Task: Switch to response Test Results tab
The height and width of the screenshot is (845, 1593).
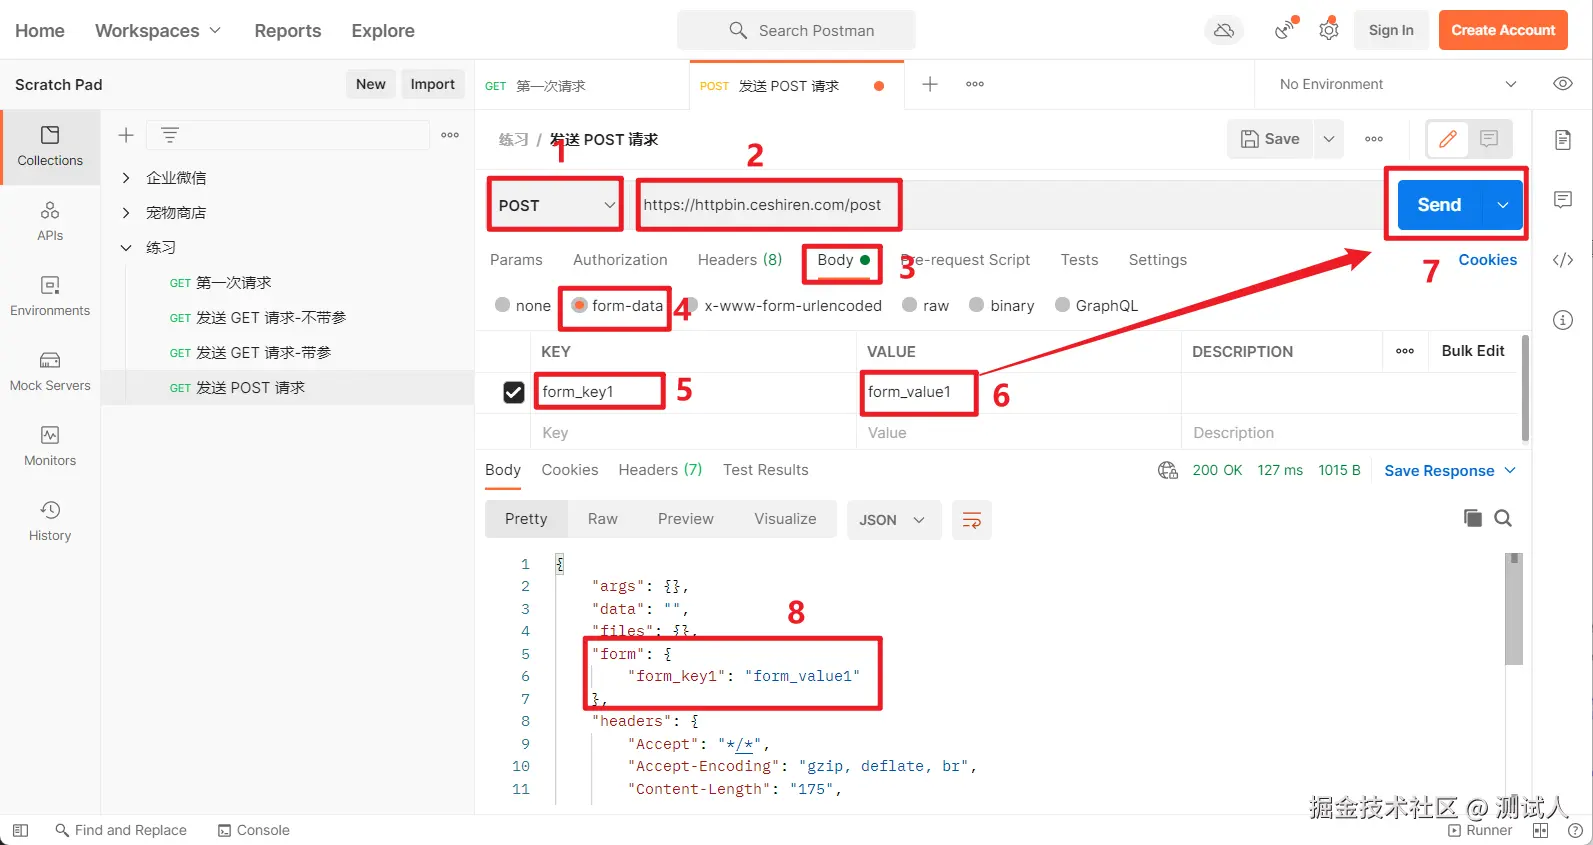Action: pos(766,470)
